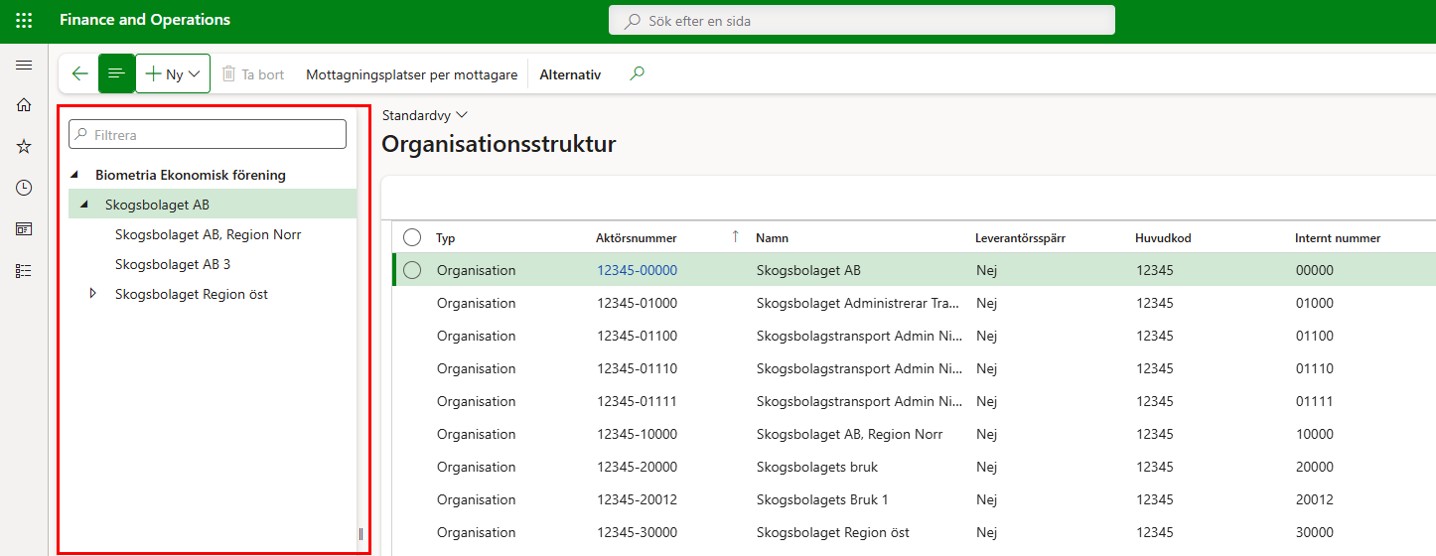Select the 12345-10000 cell
1436x556 pixels.
[637, 434]
